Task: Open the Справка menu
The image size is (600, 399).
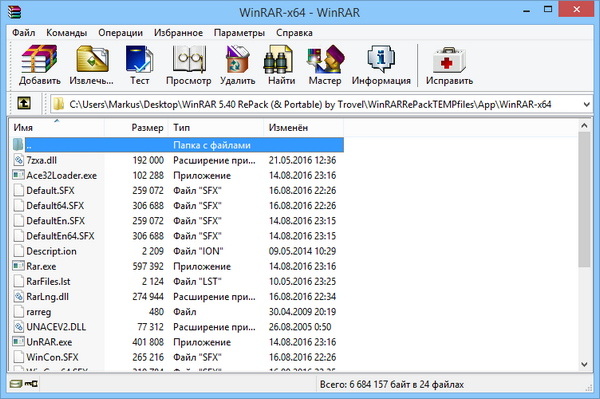Action: 294,33
